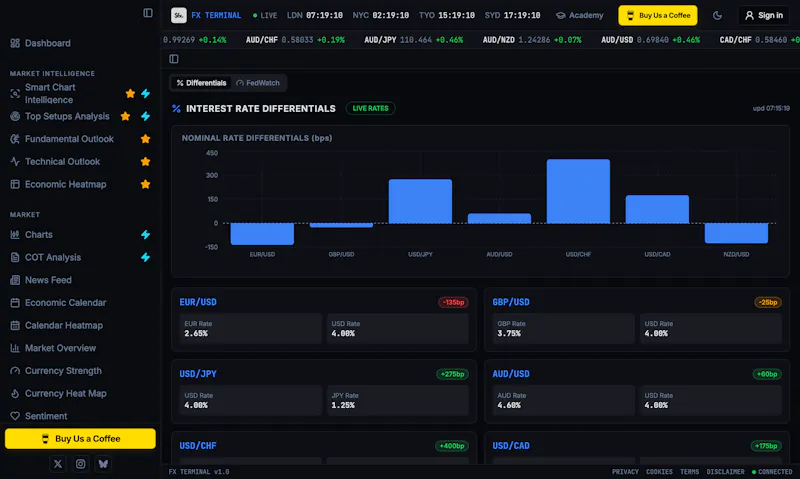
Task: Collapse the sidebar with the top panel icon
Action: (148, 13)
